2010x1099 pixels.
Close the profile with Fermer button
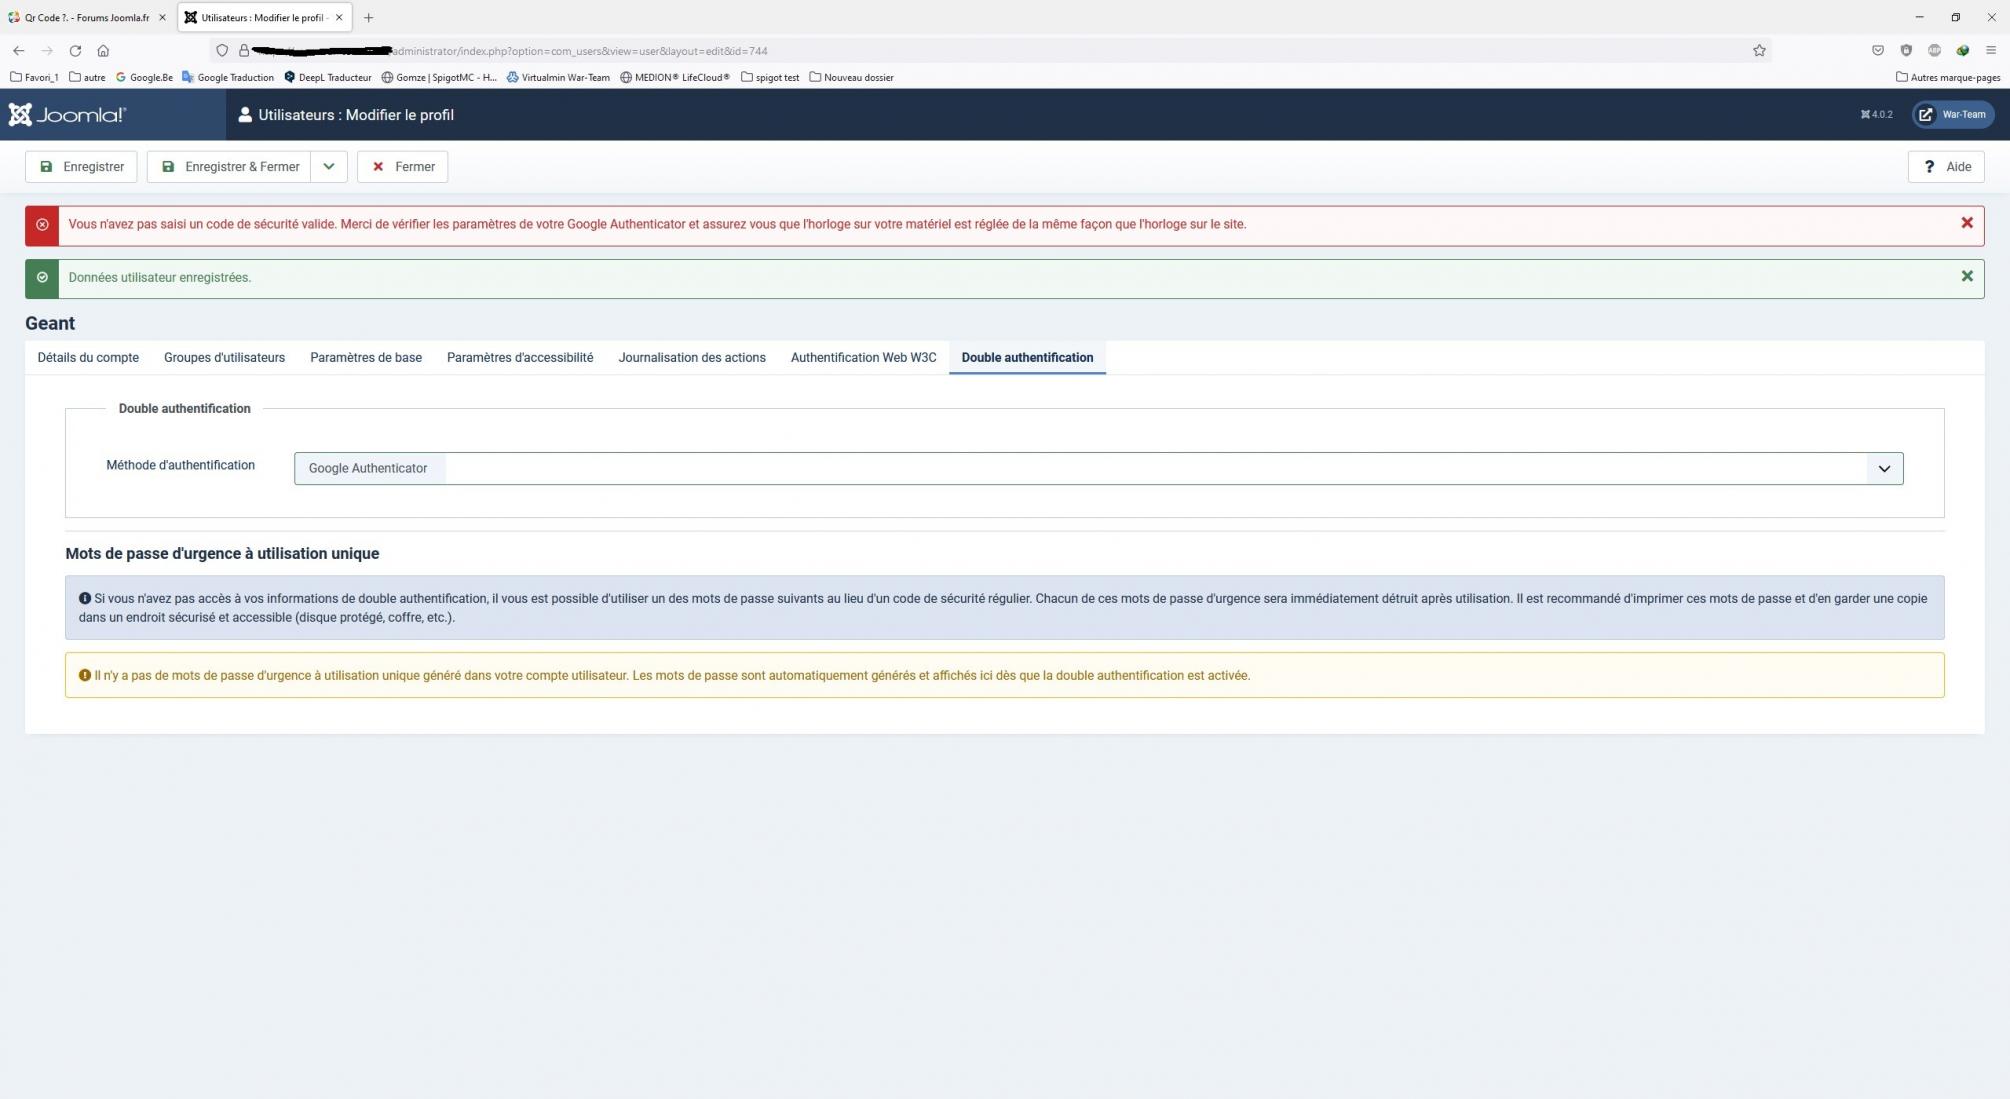point(403,167)
